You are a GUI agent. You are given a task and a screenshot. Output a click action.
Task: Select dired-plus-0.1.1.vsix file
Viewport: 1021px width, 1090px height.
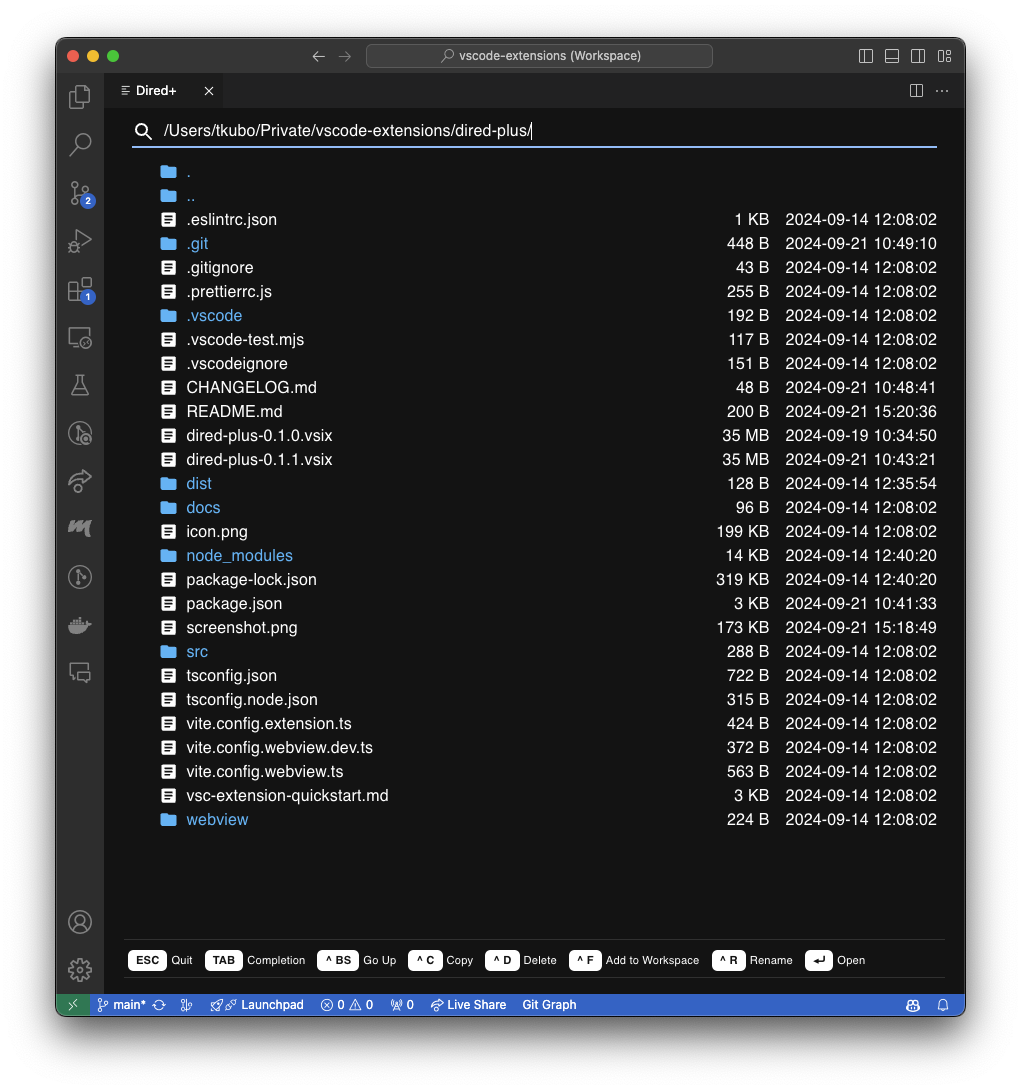(x=547, y=459)
